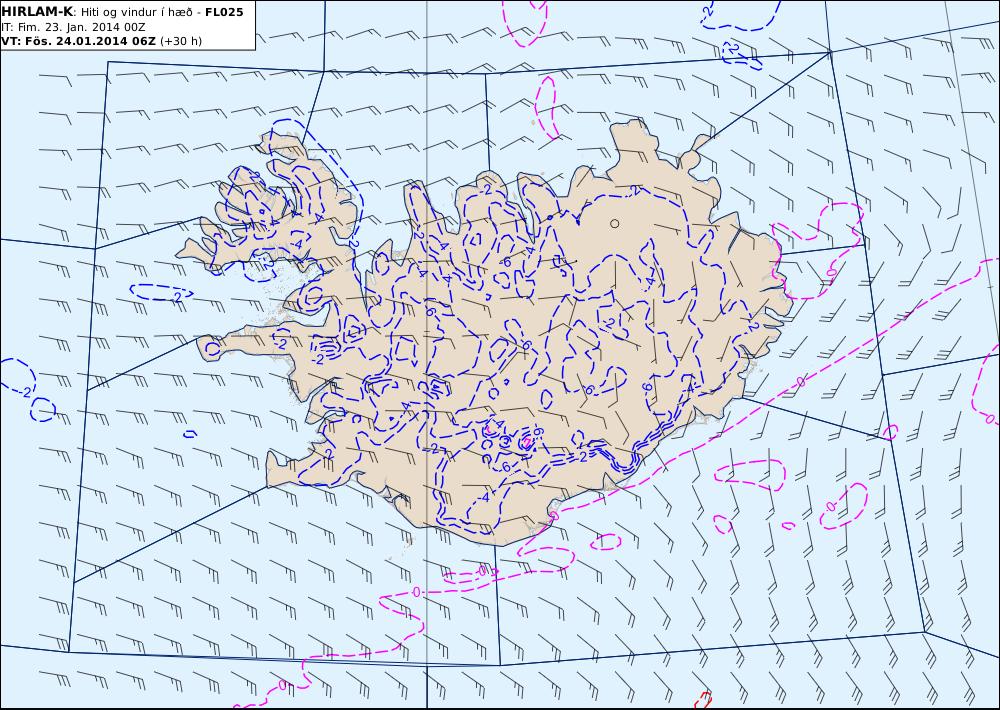Click the red contour mark at bottom edge

point(703,700)
